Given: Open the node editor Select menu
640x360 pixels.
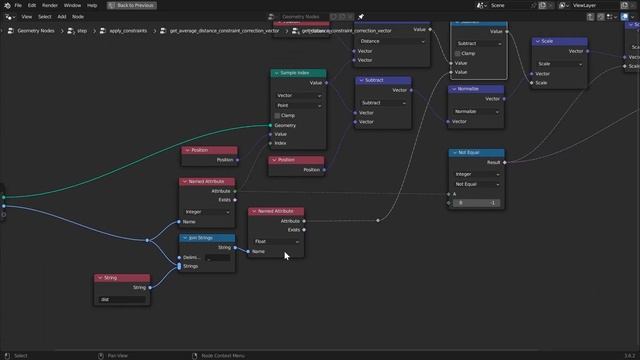Looking at the screenshot, I should (x=44, y=17).
